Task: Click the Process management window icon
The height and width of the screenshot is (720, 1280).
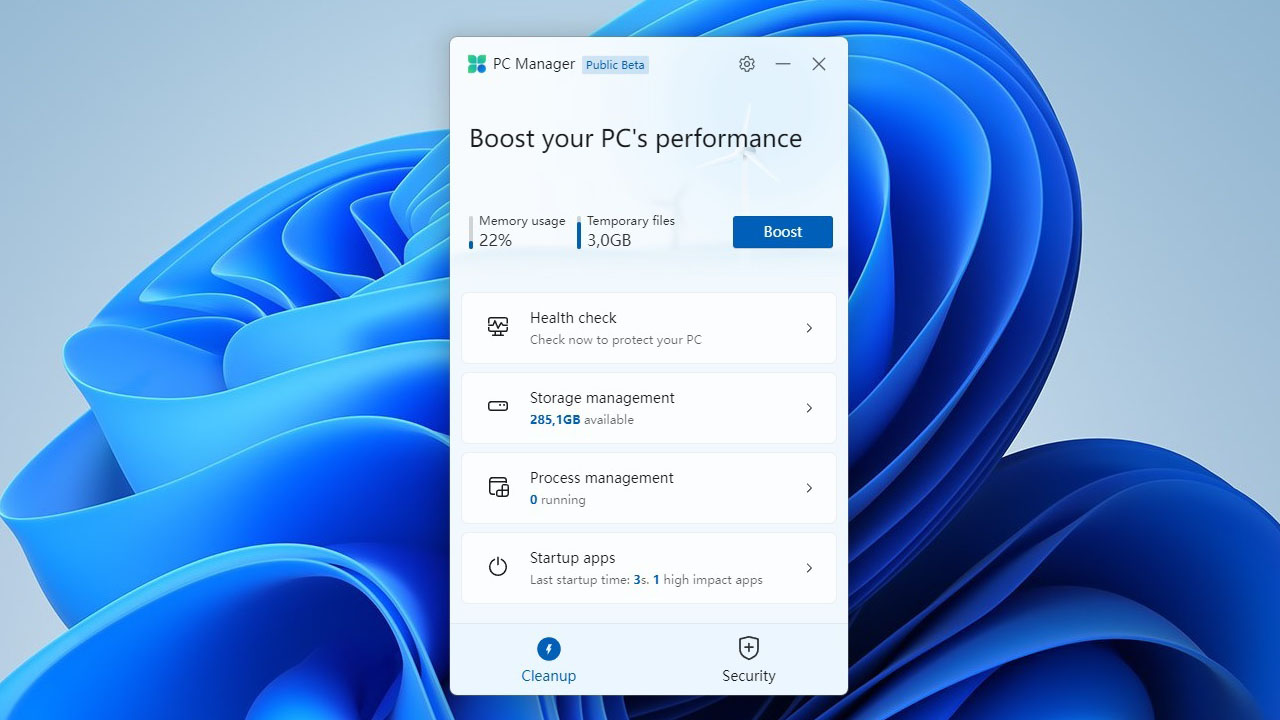Action: 498,487
